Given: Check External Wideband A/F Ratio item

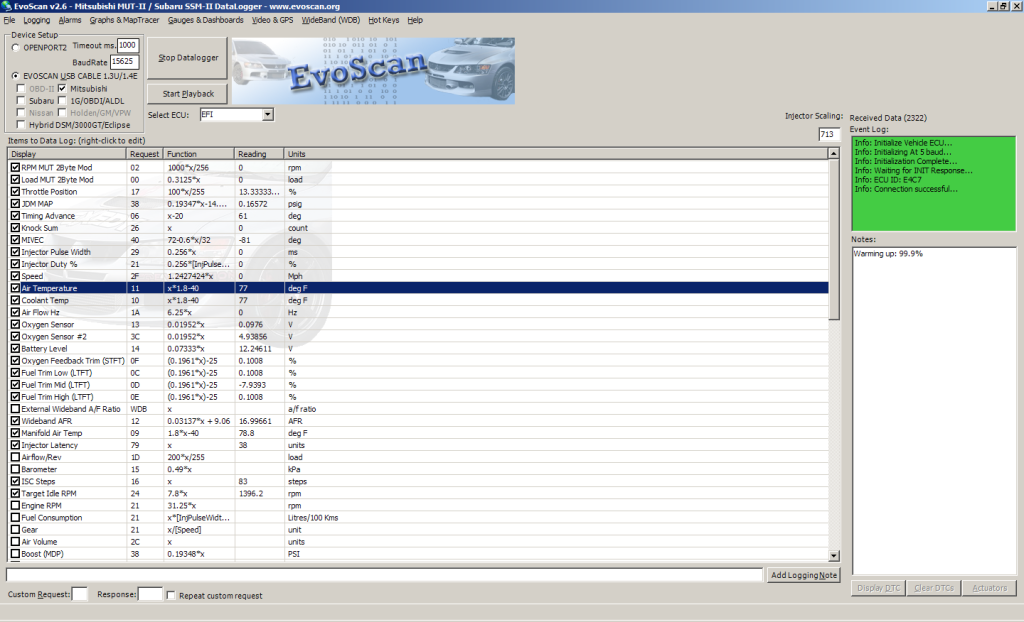Looking at the screenshot, I should point(15,409).
